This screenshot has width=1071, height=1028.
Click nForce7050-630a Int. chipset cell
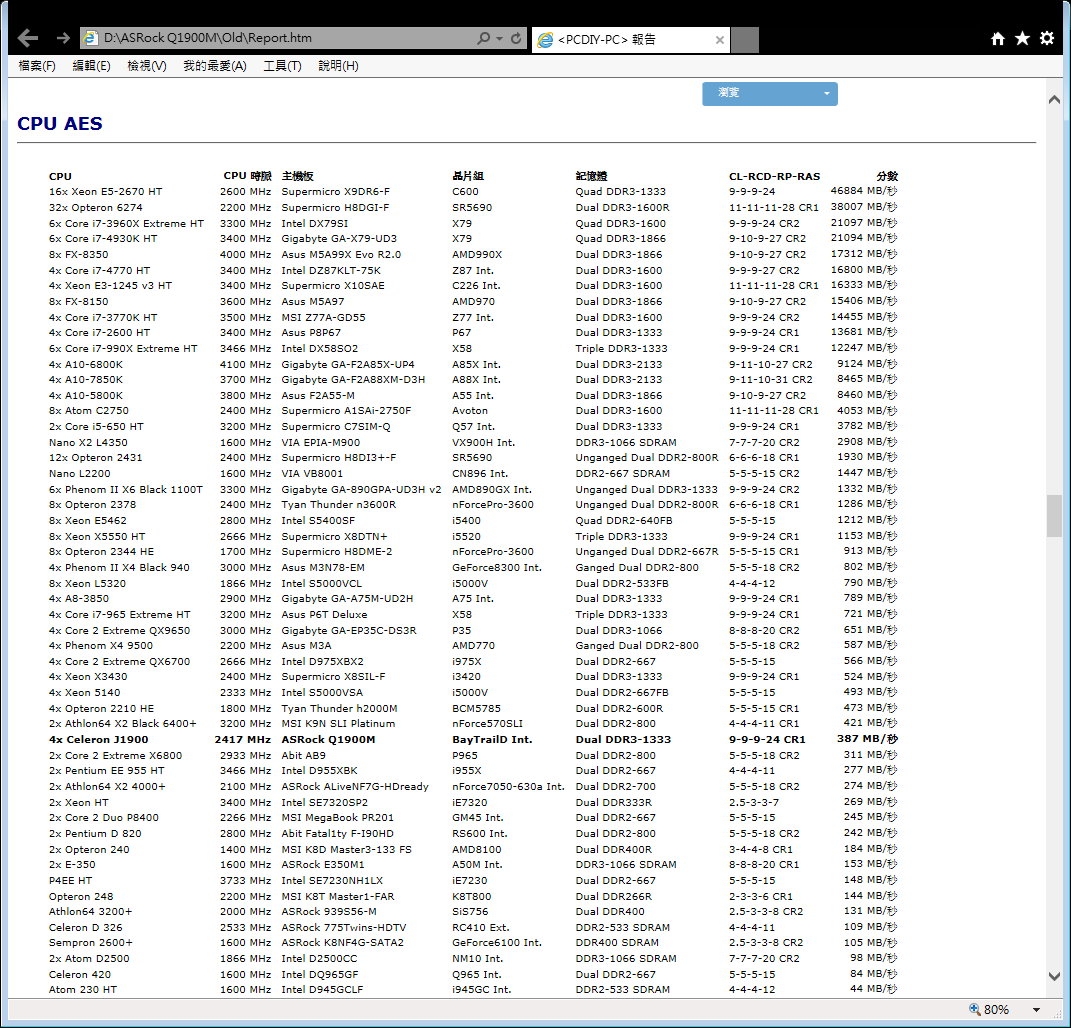click(x=508, y=787)
